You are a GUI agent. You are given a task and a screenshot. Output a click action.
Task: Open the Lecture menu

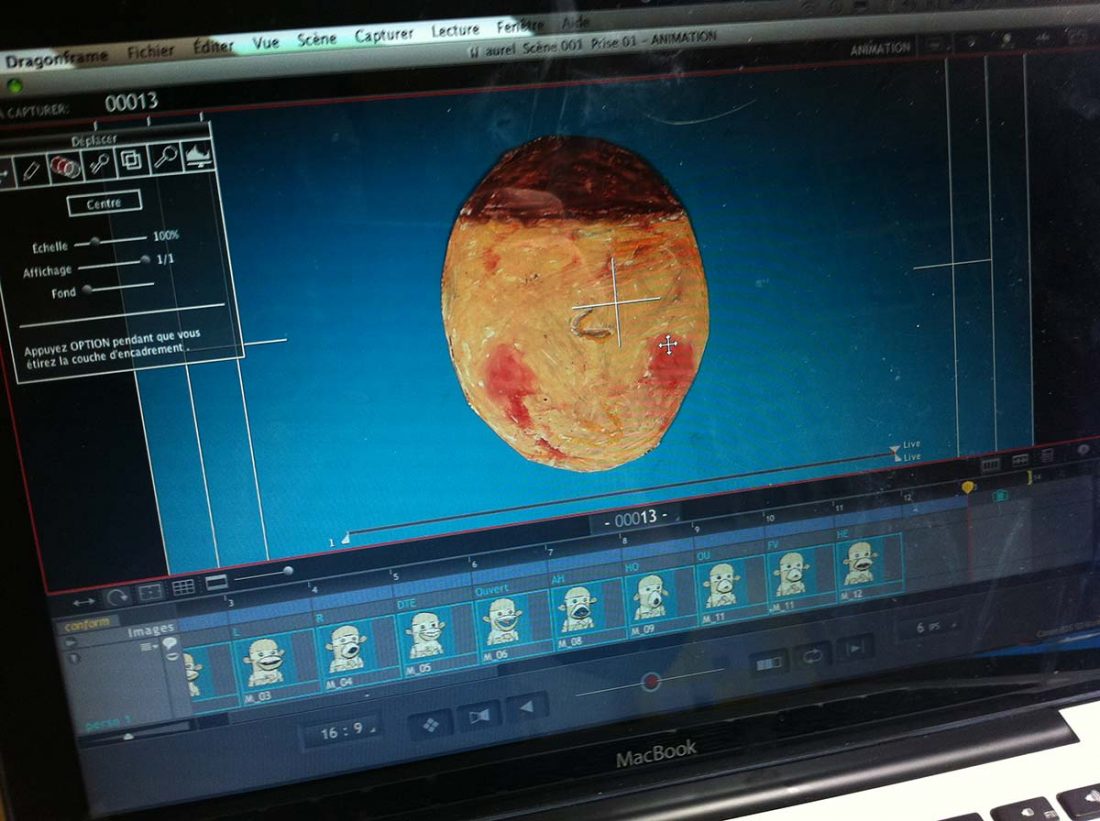(455, 31)
